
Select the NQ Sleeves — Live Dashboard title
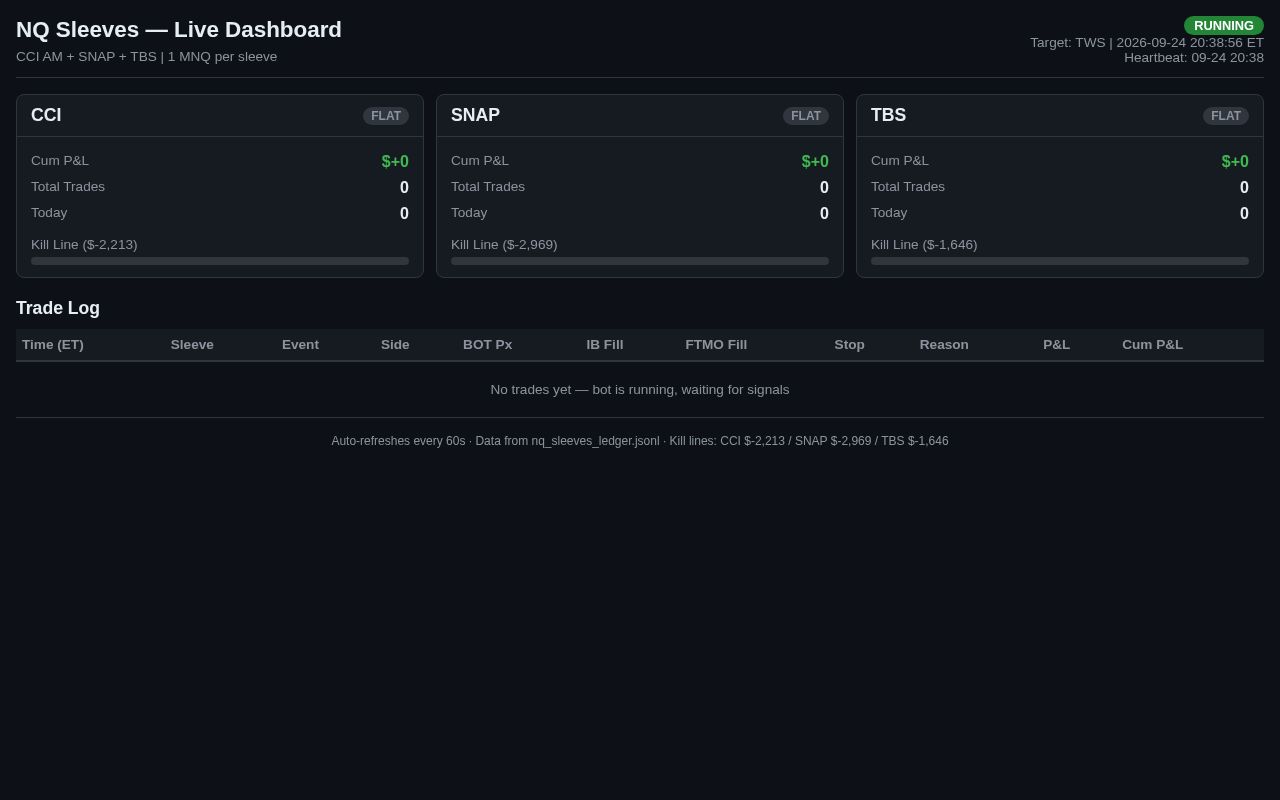pyautogui.click(x=179, y=30)
